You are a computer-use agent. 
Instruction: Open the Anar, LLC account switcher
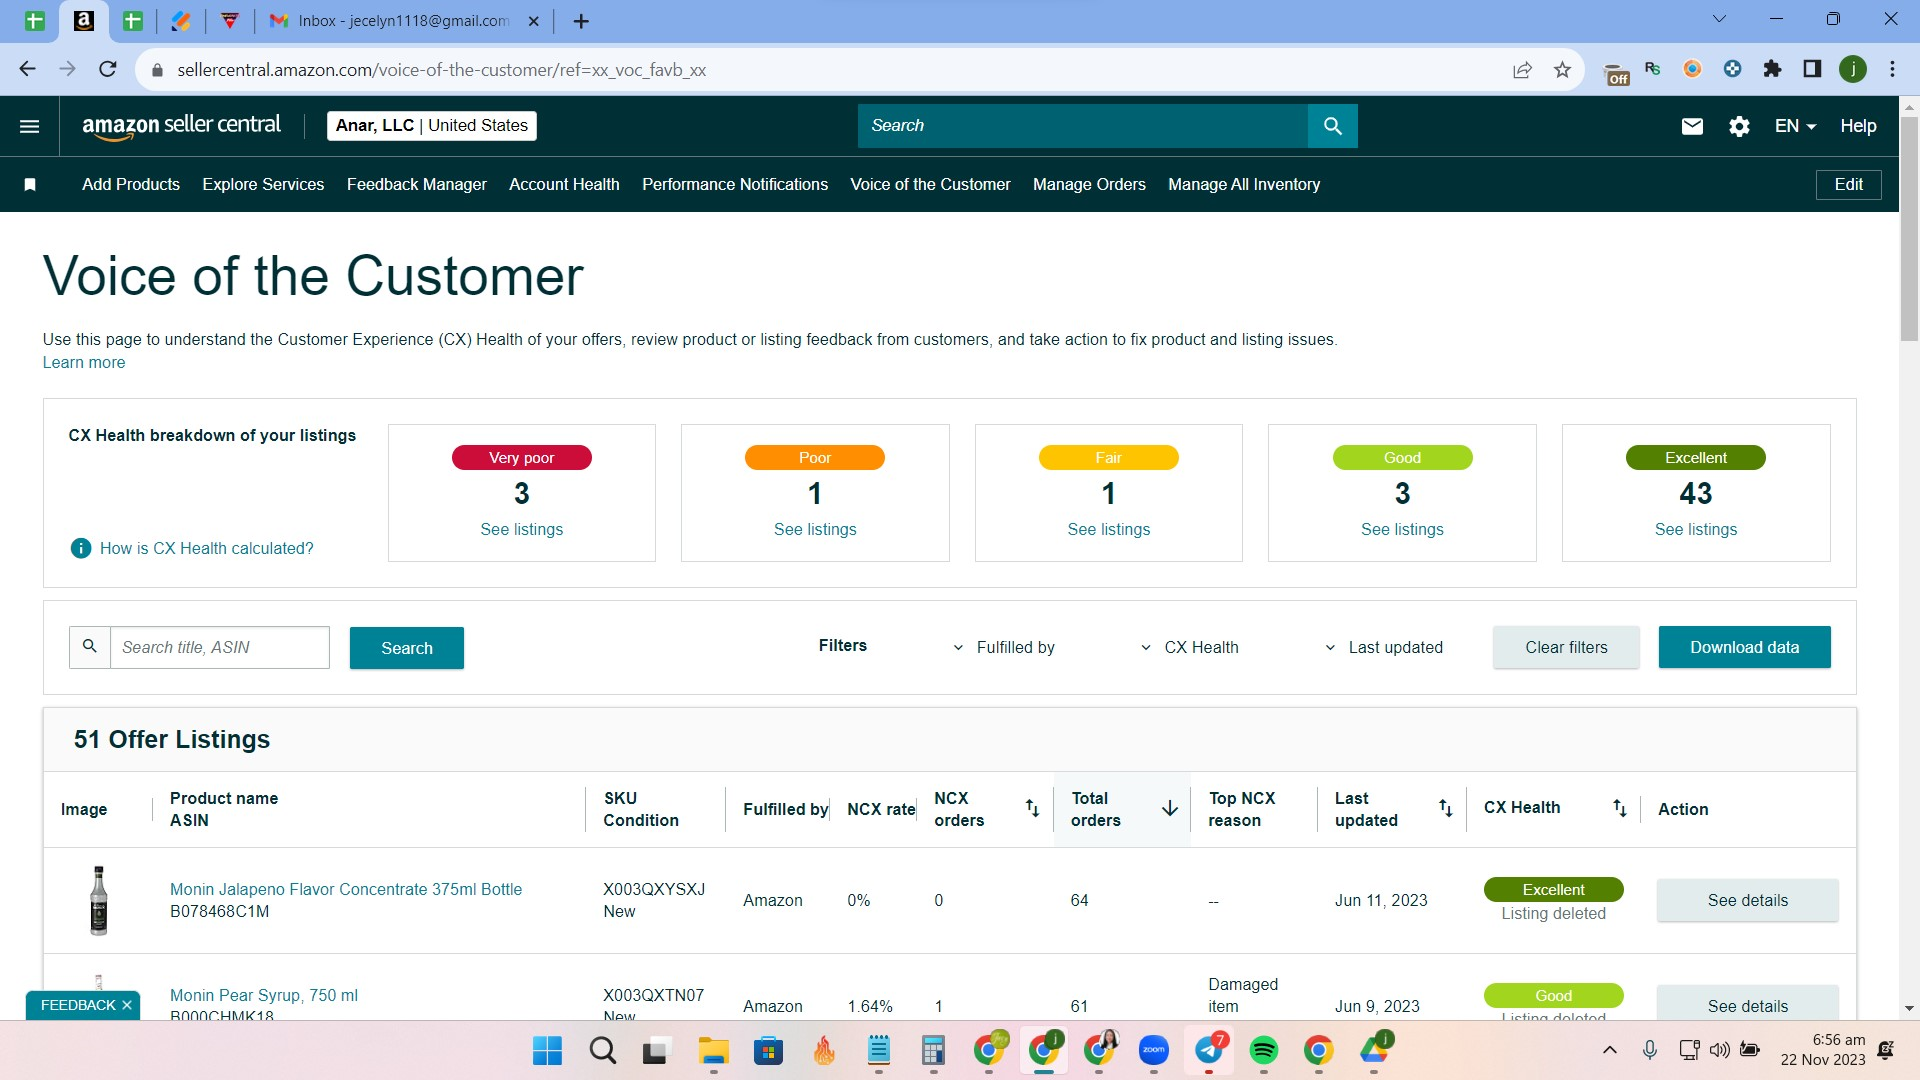[432, 126]
